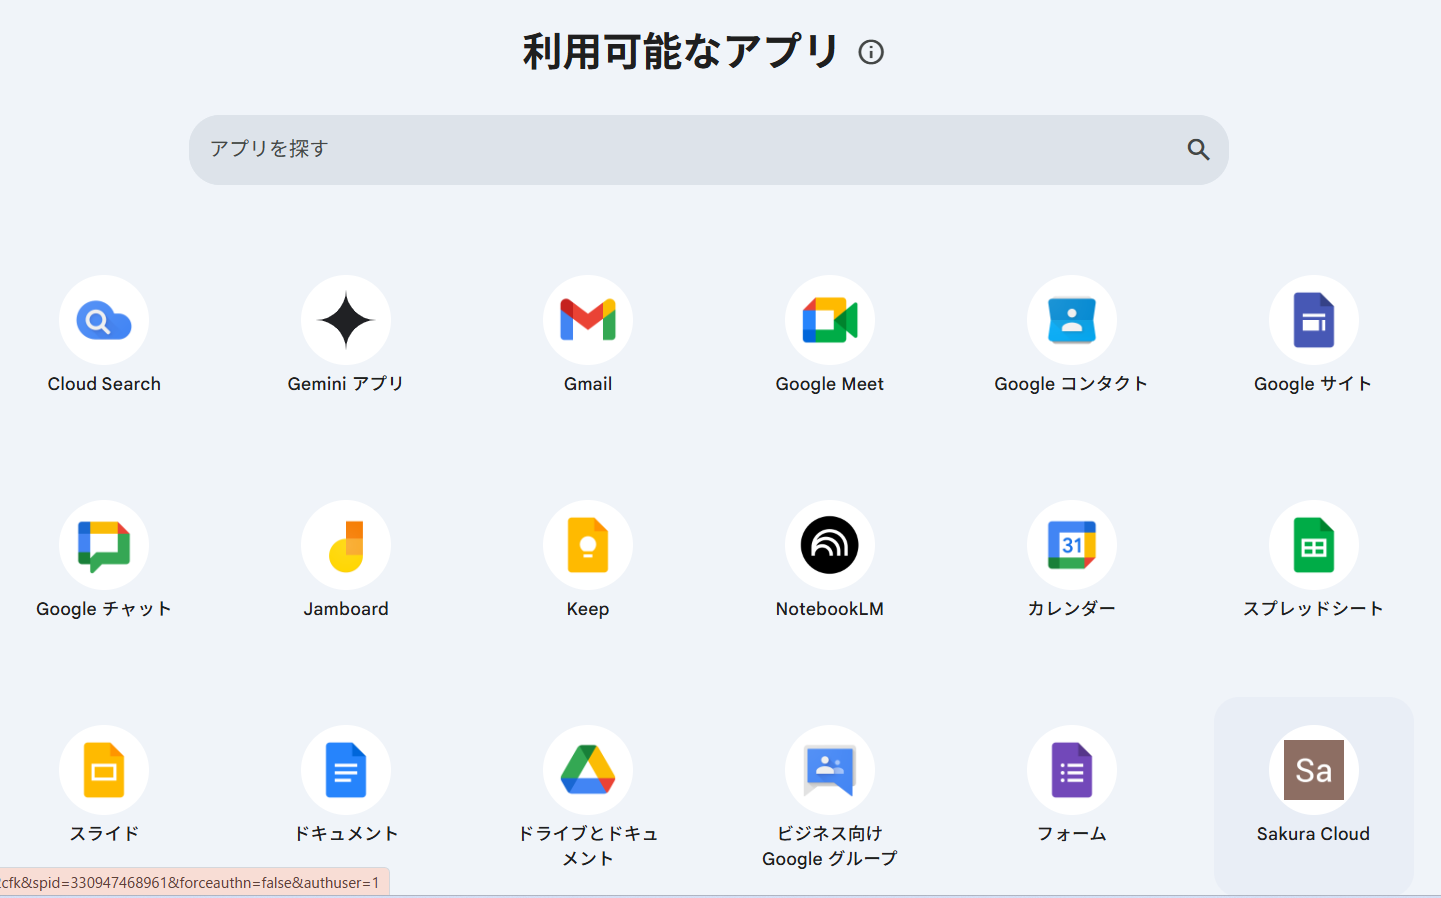Open the スライド slides icon
Viewport: 1441px width, 898px height.
click(x=104, y=770)
